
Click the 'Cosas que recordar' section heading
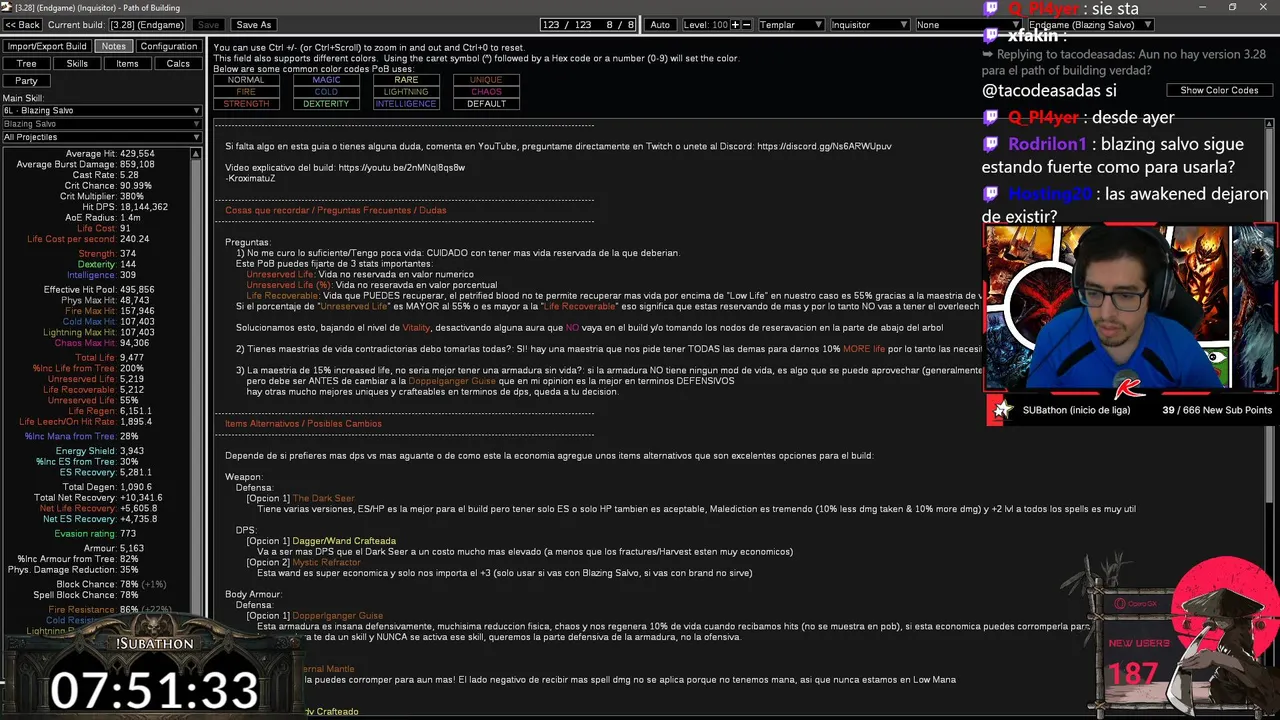[335, 211]
